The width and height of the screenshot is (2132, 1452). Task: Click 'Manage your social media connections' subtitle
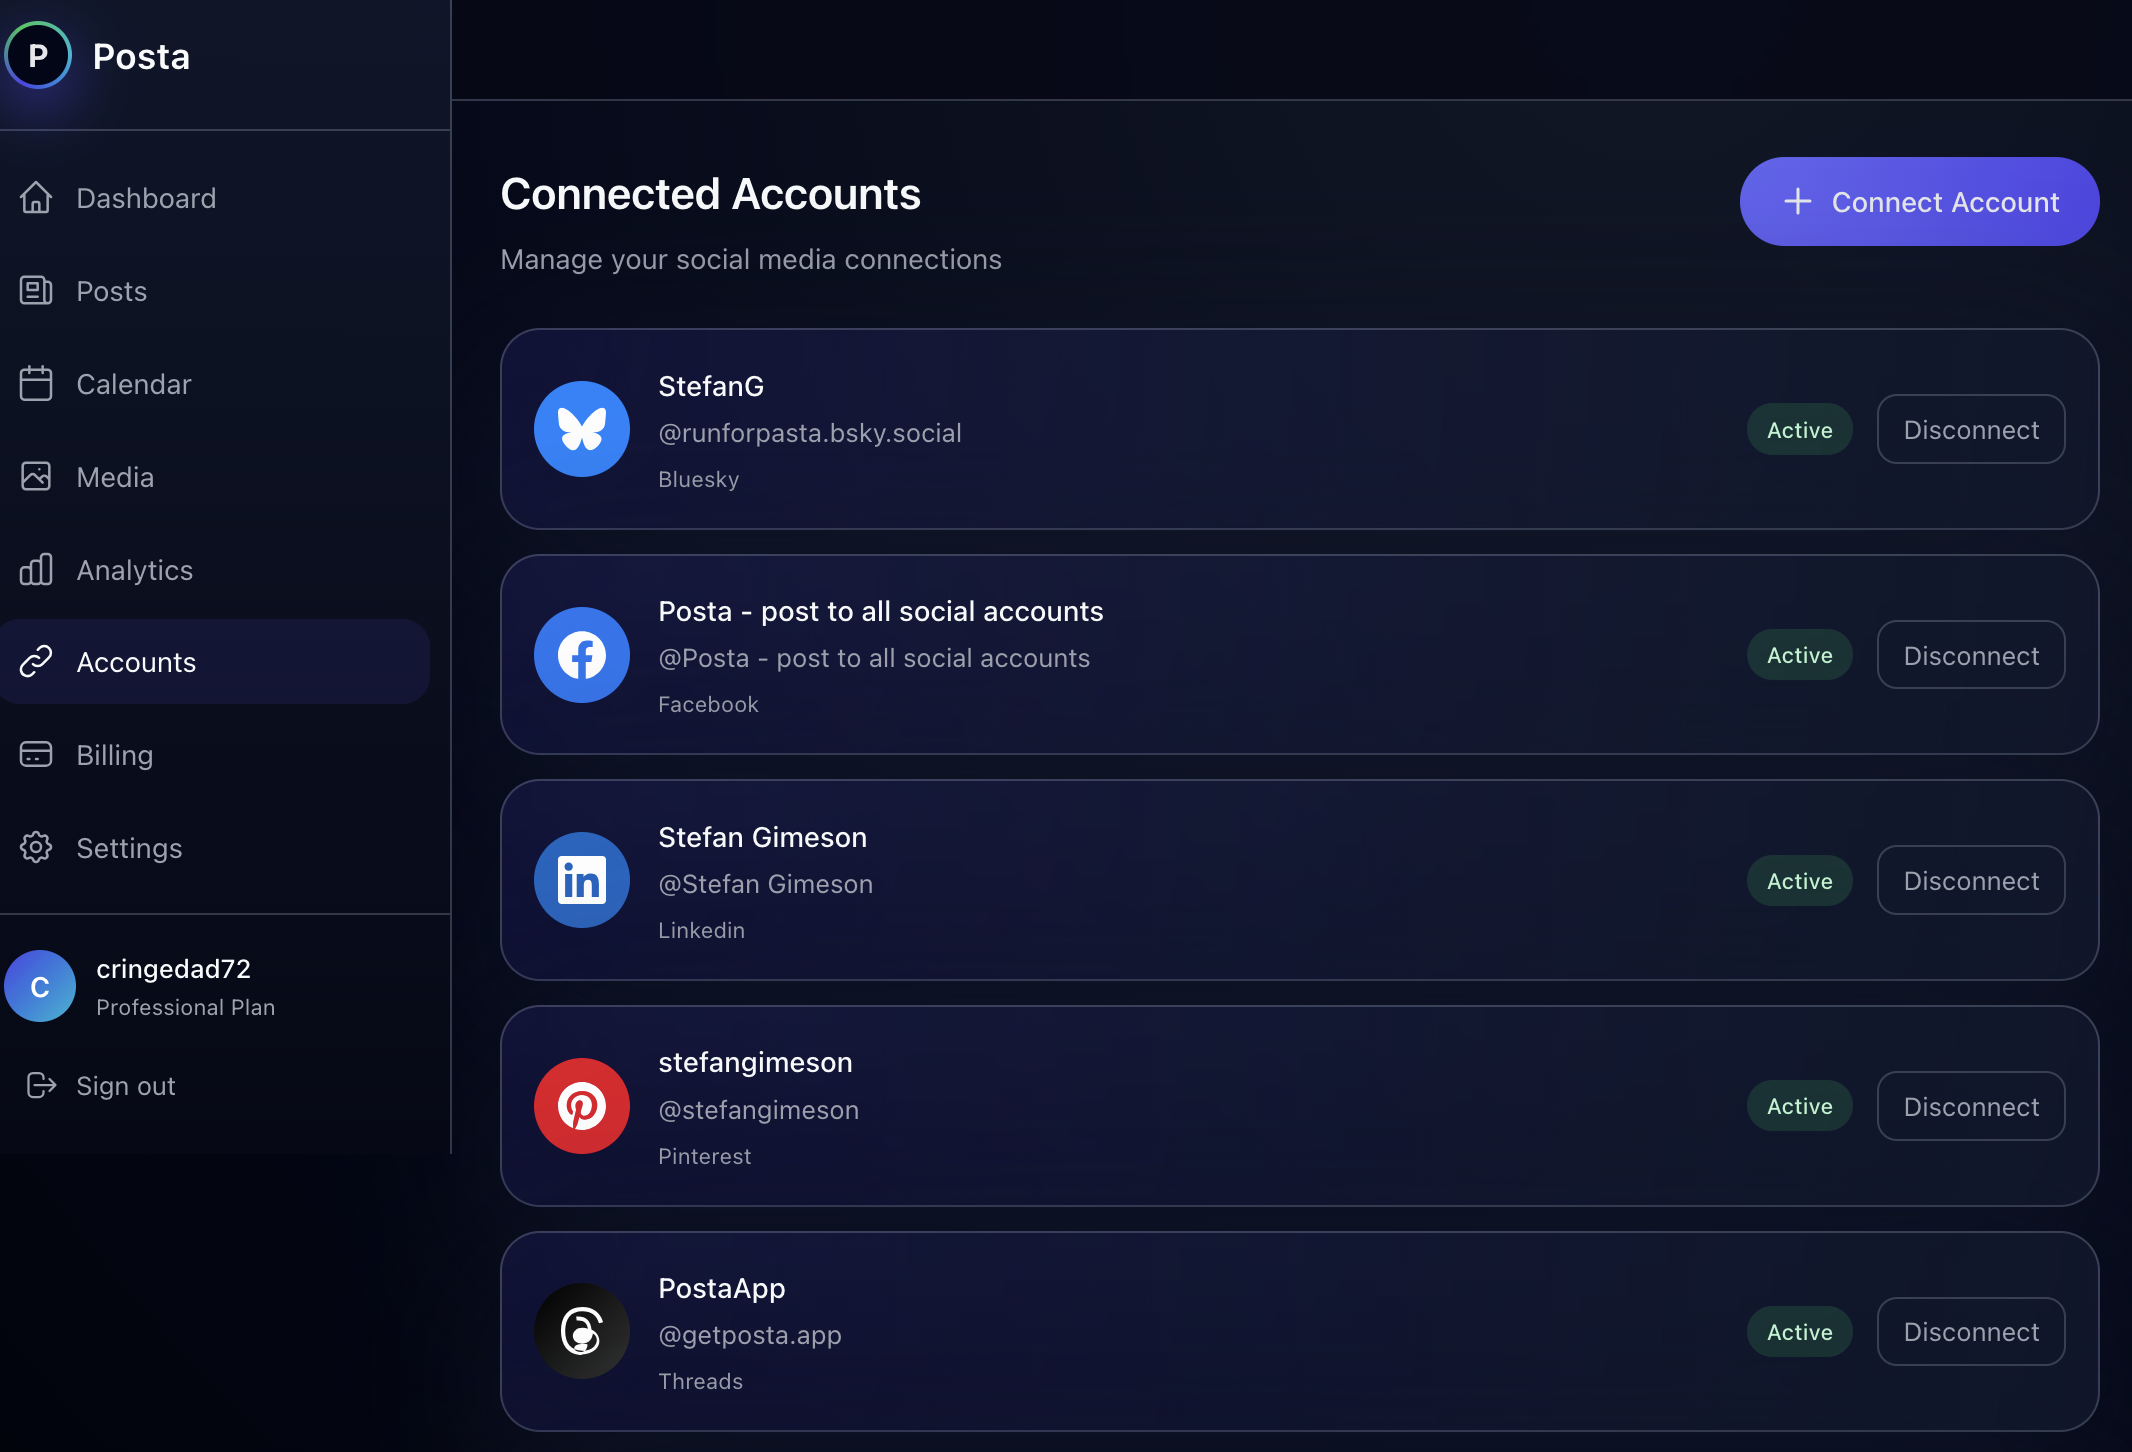751,259
